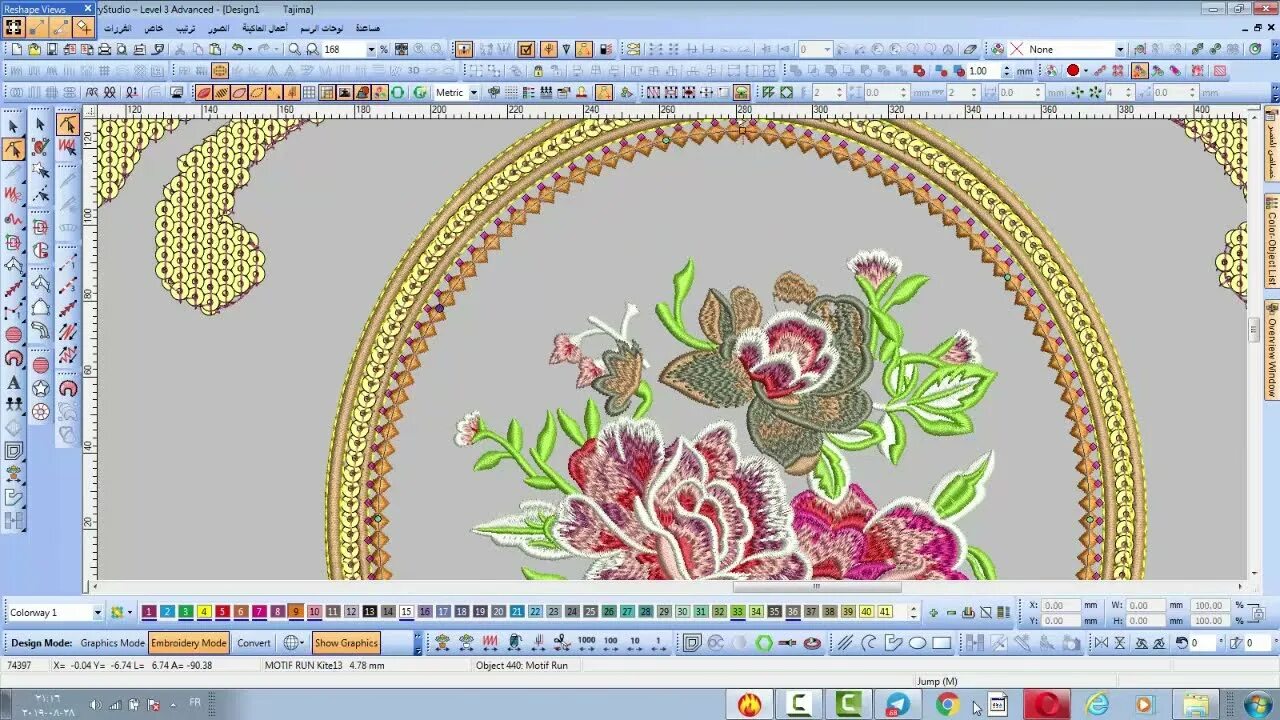
Task: Click the Reshape Views first view icon
Action: 13,28
